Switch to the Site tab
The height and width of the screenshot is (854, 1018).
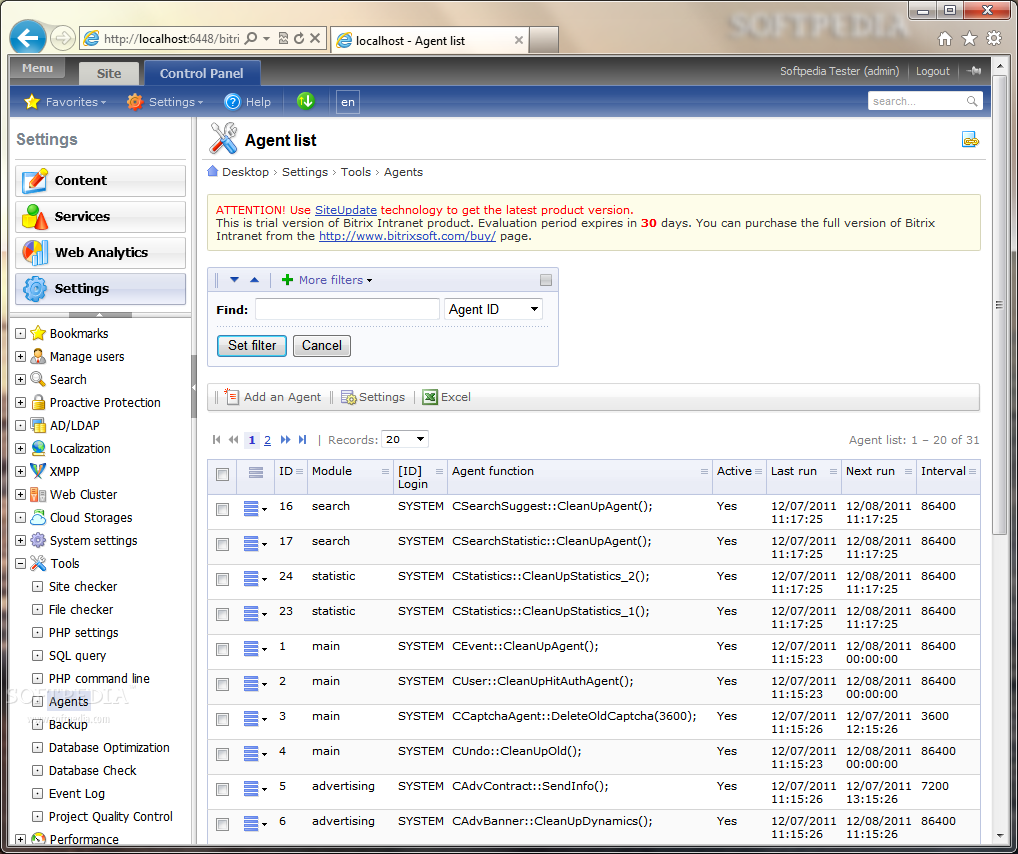[x=108, y=73]
